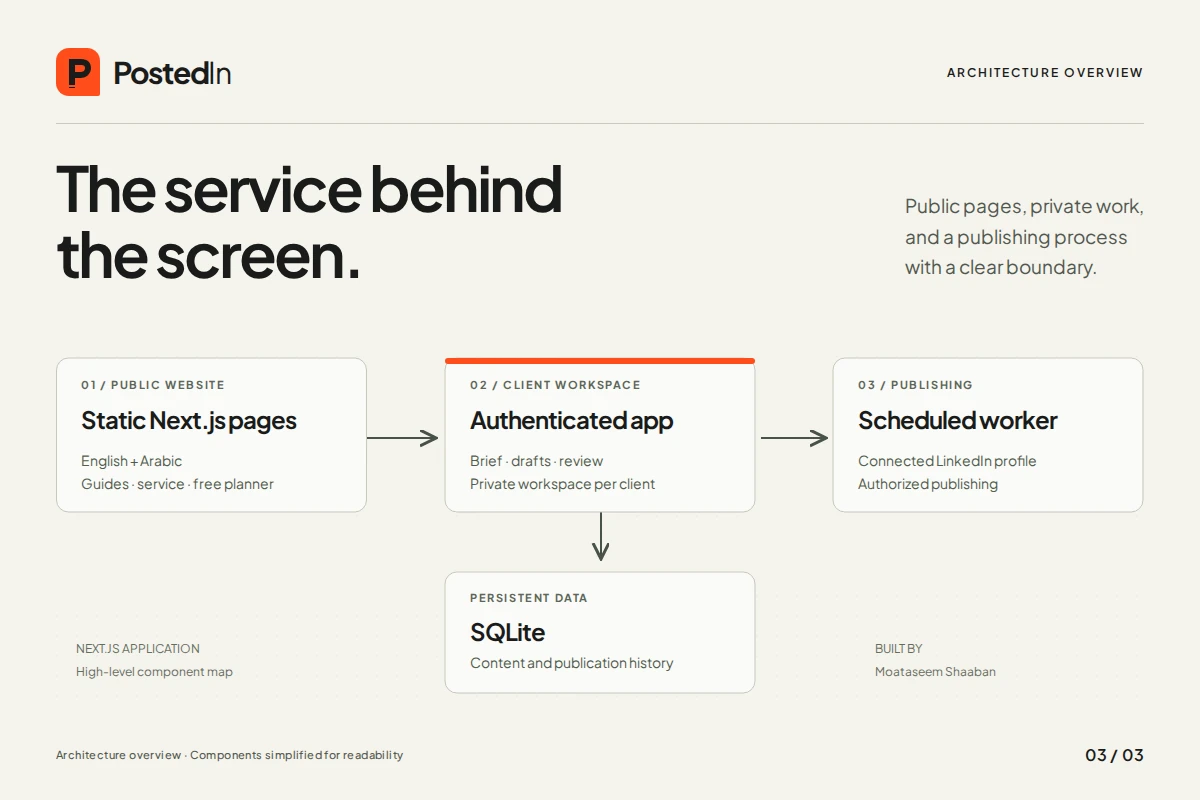Click the "Authorized publishing" line
The image size is (1200, 800).
(928, 484)
